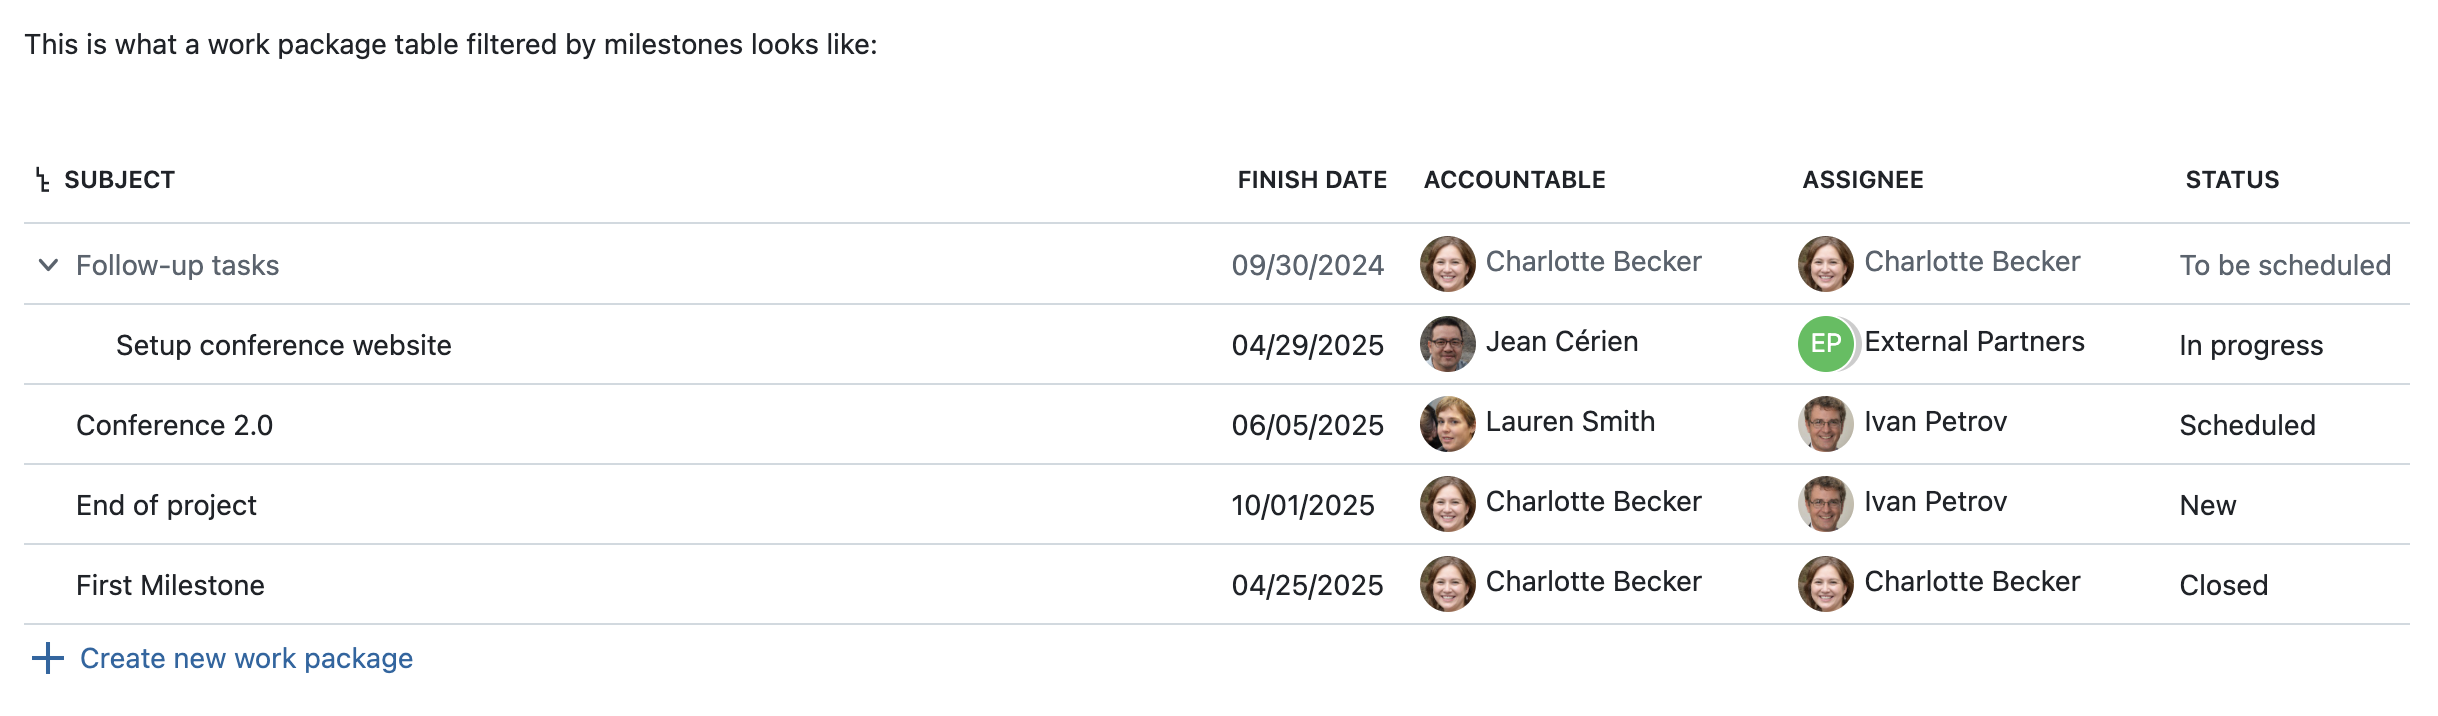
Task: Click the plus icon to add work package
Action: tap(47, 658)
